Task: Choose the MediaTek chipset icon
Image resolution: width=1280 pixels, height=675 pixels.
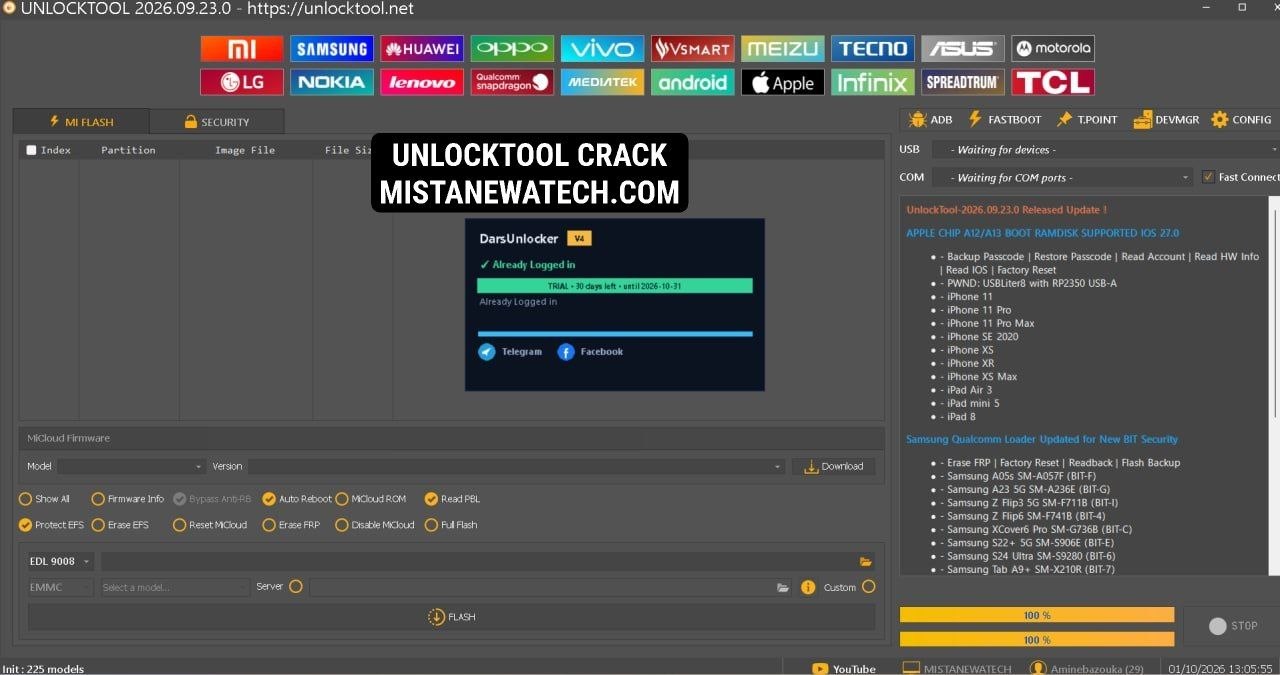Action: [602, 82]
